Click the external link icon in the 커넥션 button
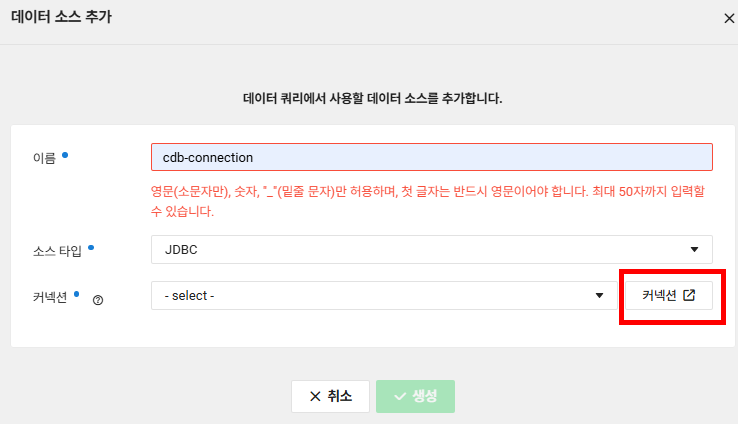This screenshot has width=738, height=424. click(x=689, y=295)
